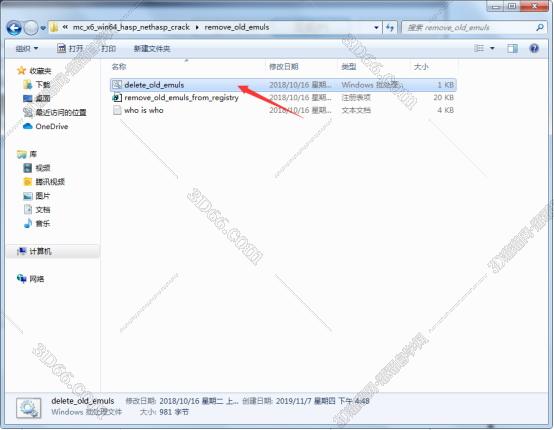The image size is (554, 430).
Task: Click the 打开 open toolbar button
Action: point(70,48)
